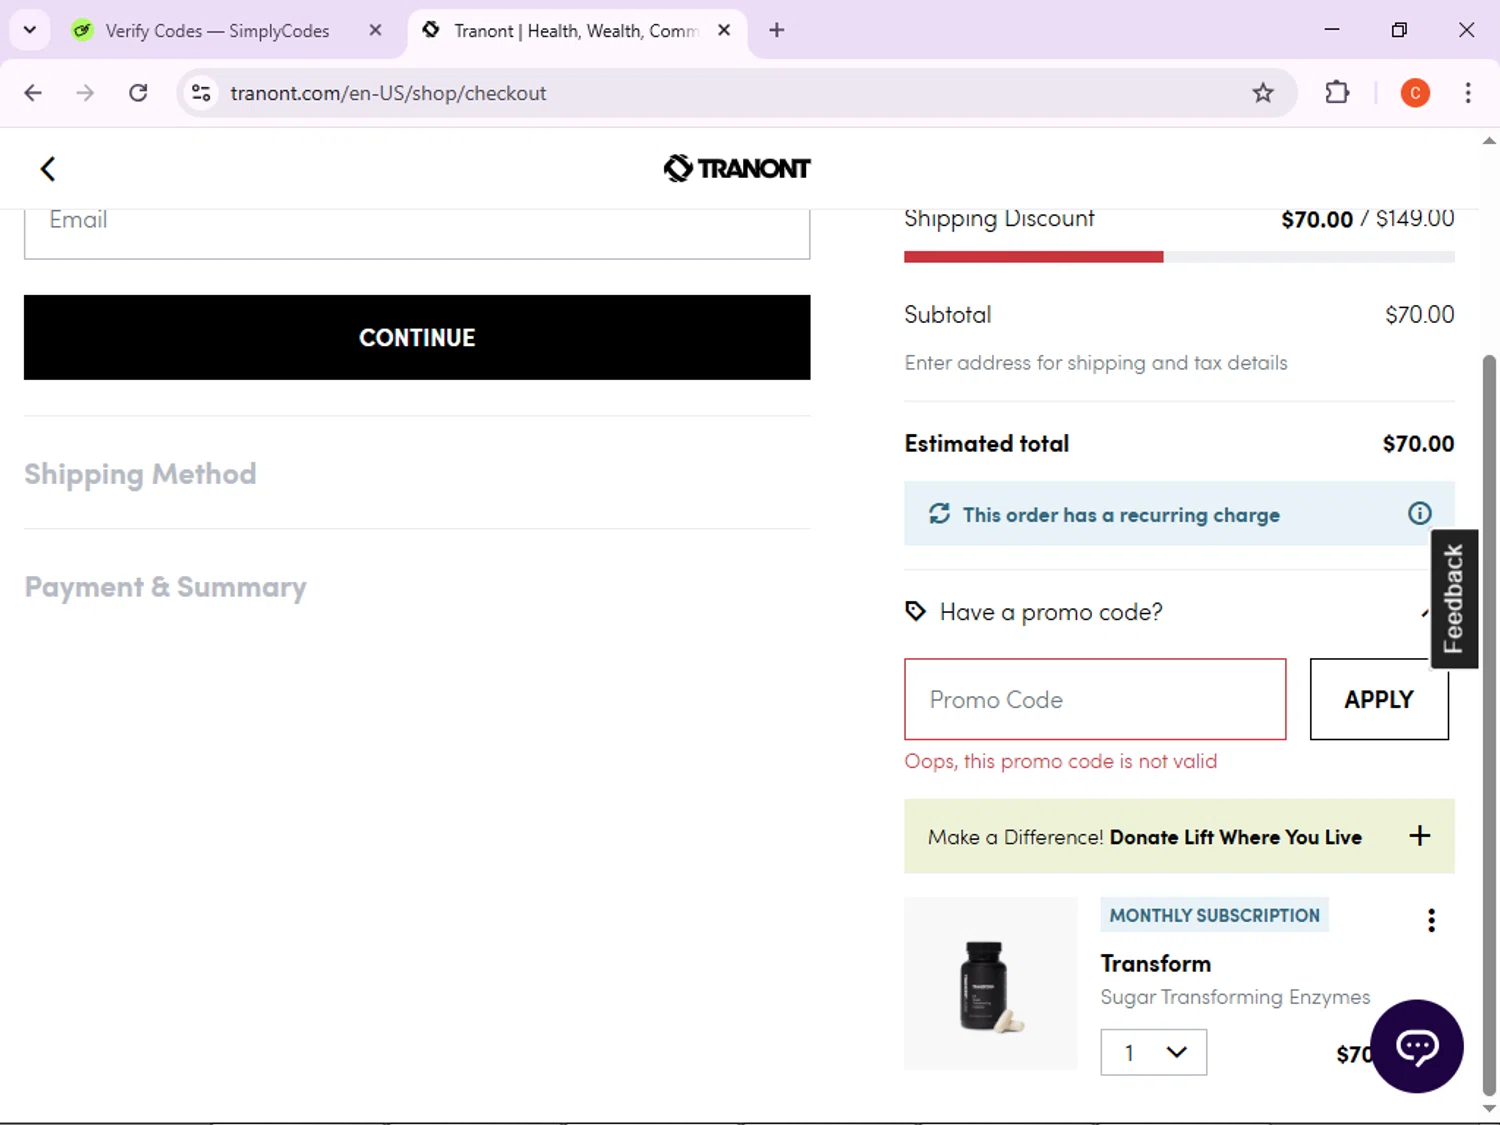This screenshot has width=1500, height=1125.
Task: Open the live chat bubble
Action: click(x=1417, y=1046)
